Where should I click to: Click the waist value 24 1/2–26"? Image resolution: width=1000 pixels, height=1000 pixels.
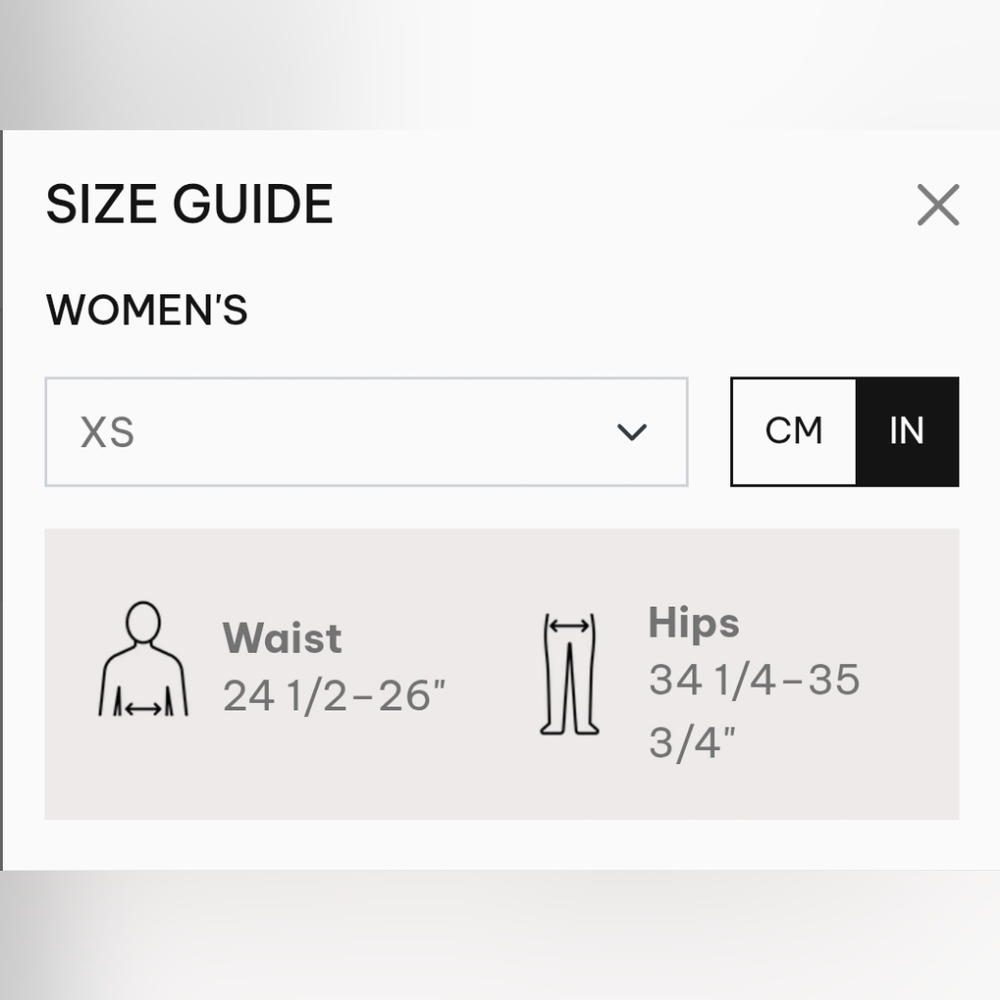tap(334, 695)
